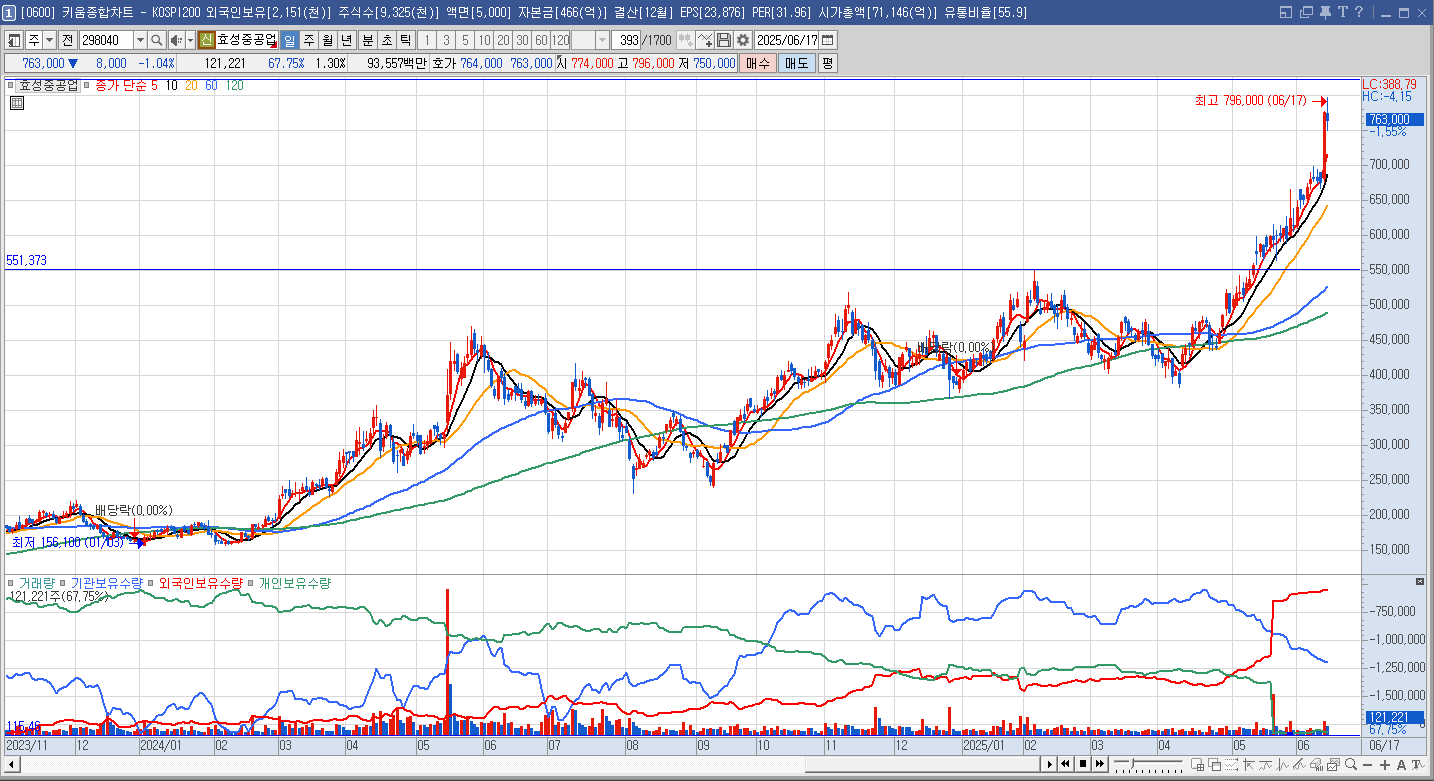Select the 주 weekly period toggle right of 일
Viewport: 1434px width, 781px height.
[309, 40]
